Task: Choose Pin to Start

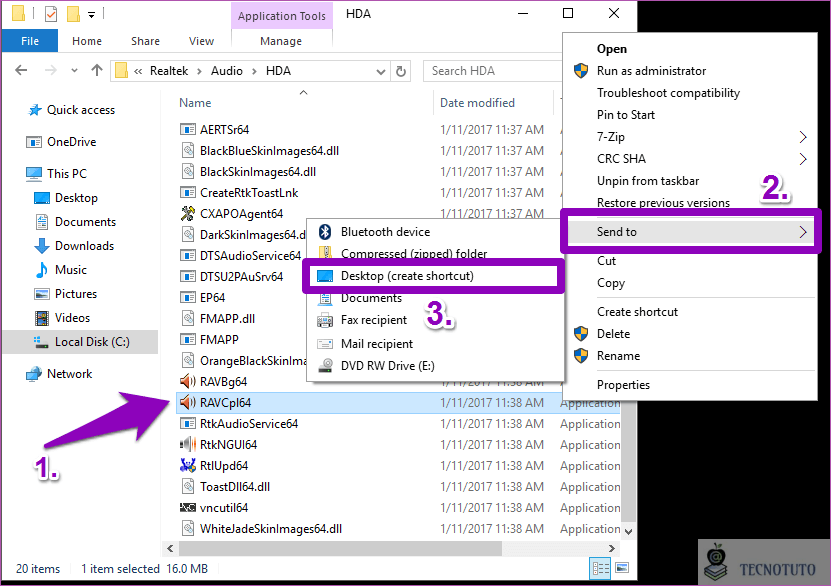Action: (x=626, y=115)
